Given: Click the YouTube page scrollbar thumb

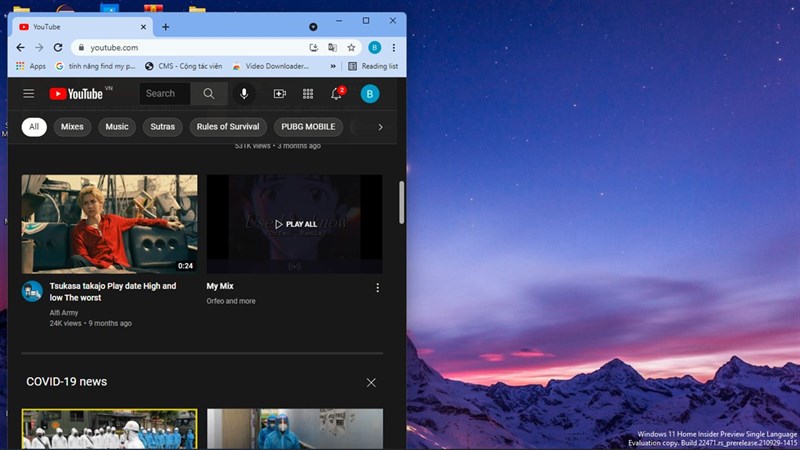Looking at the screenshot, I should point(402,202).
